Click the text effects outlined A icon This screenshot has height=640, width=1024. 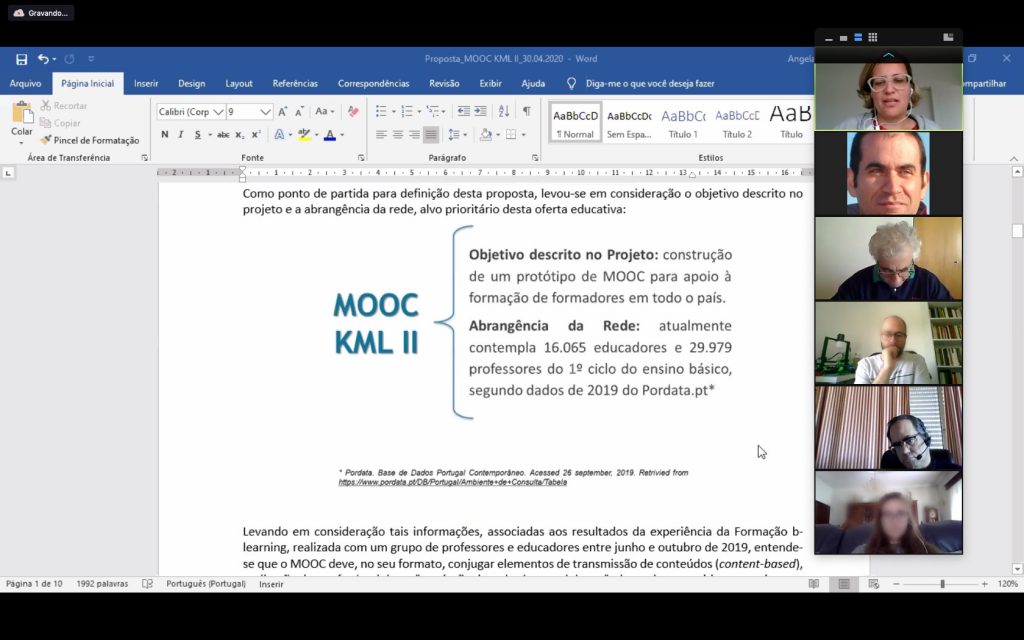[279, 135]
